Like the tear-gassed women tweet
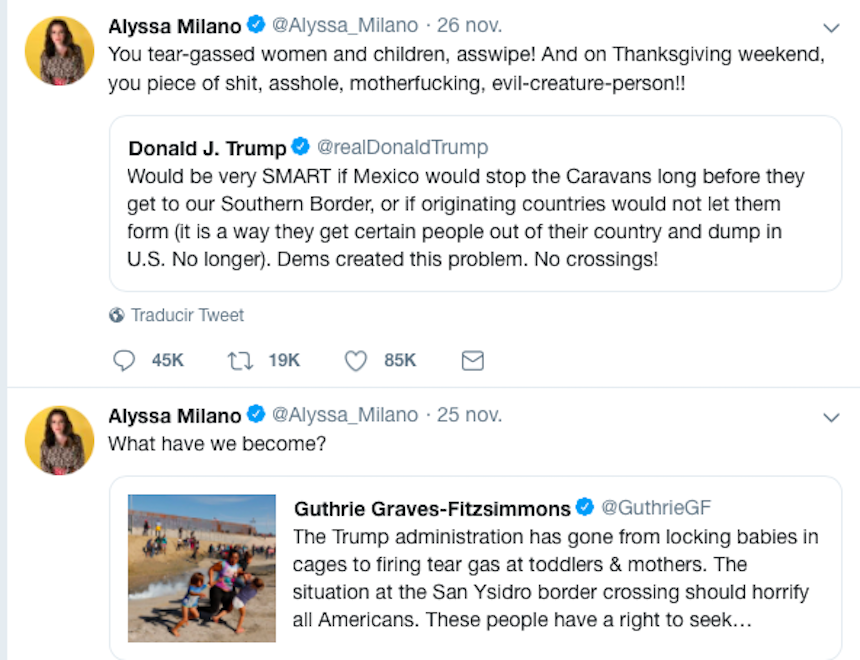This screenshot has height=660, width=860. click(356, 360)
